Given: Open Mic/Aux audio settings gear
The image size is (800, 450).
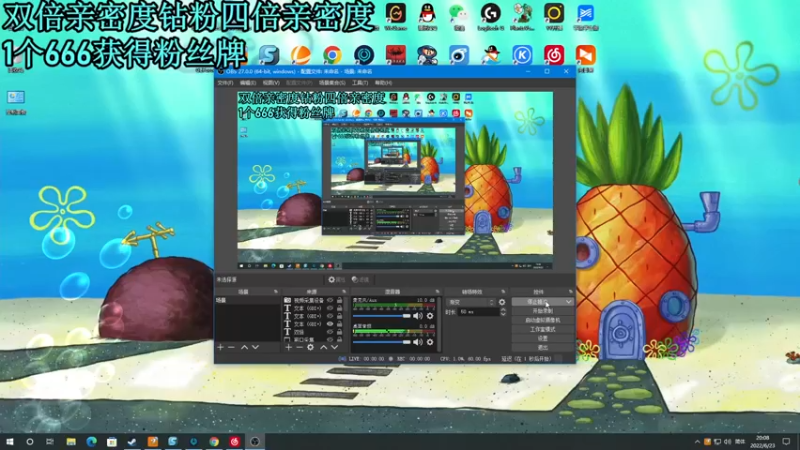Looking at the screenshot, I should click(430, 316).
